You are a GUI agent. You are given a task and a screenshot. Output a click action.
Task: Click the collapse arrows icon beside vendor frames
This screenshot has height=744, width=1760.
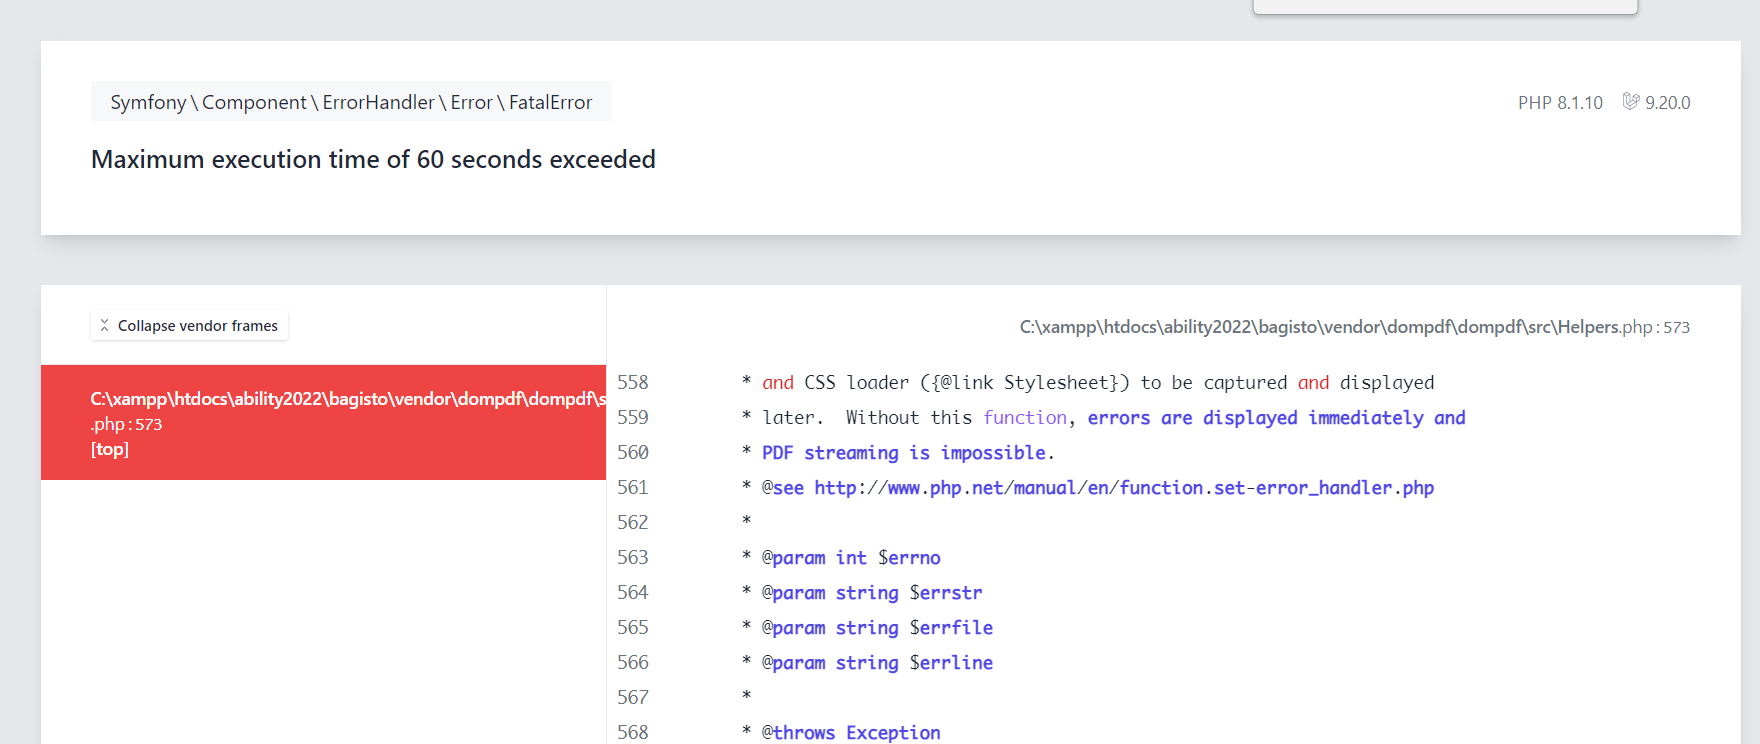click(x=104, y=326)
